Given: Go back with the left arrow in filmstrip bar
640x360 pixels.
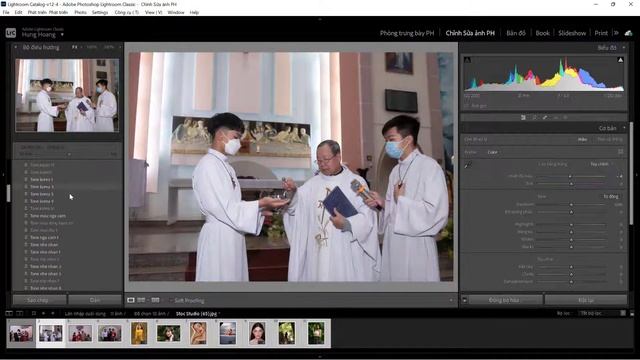Looking at the screenshot, I should (43, 313).
